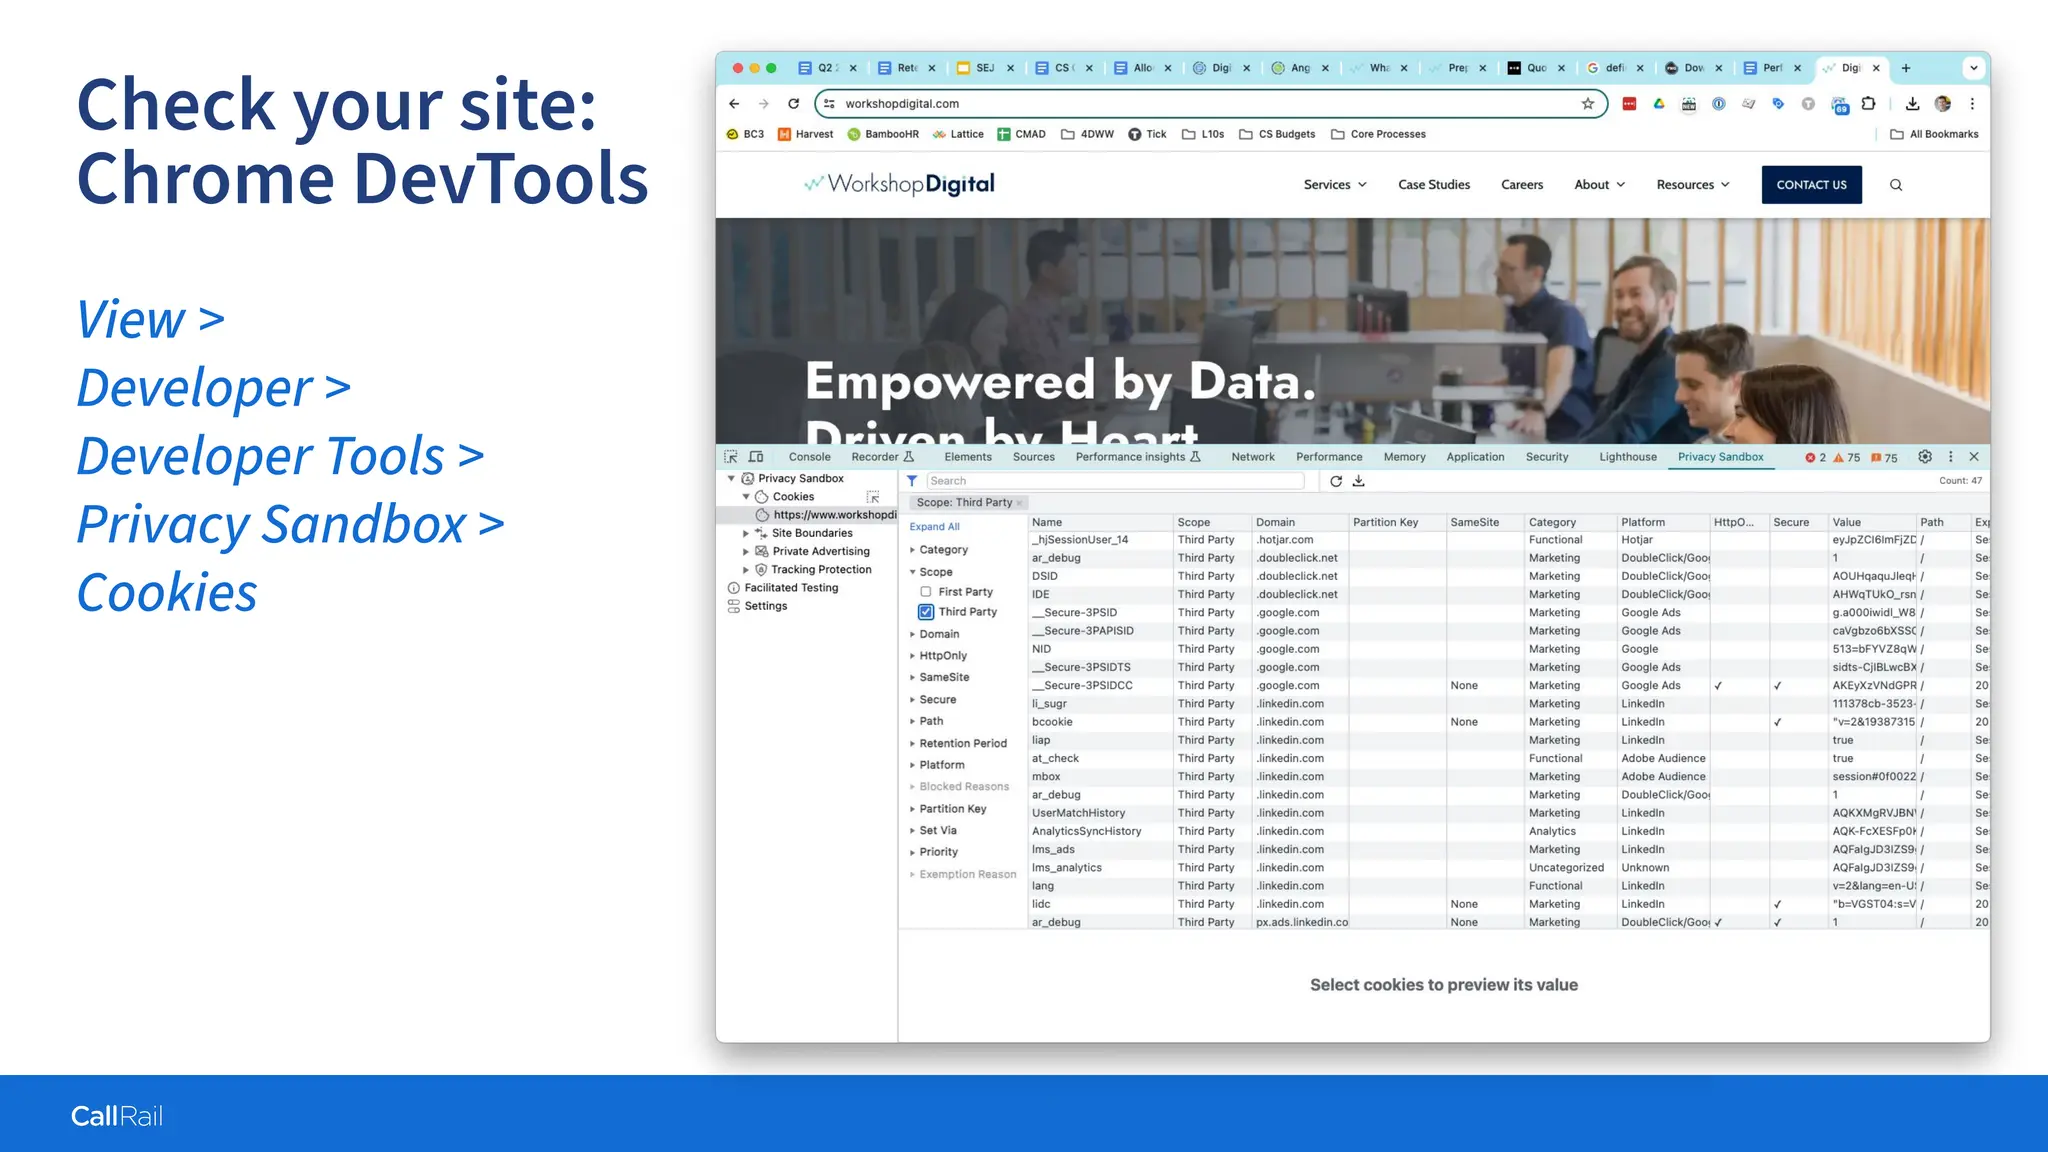This screenshot has width=2048, height=1152.
Task: Open Chrome downloads icon
Action: pyautogui.click(x=1912, y=104)
